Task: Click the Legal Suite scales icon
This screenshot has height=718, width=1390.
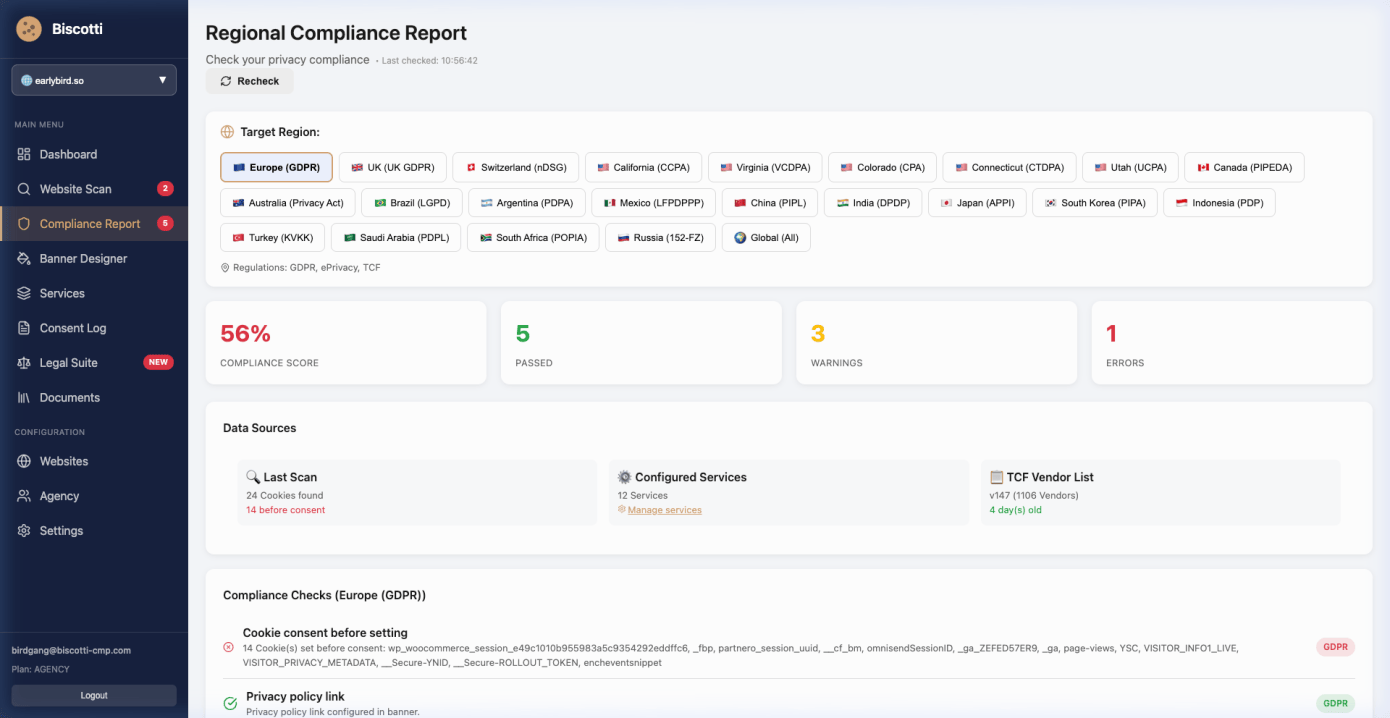Action: (x=24, y=363)
